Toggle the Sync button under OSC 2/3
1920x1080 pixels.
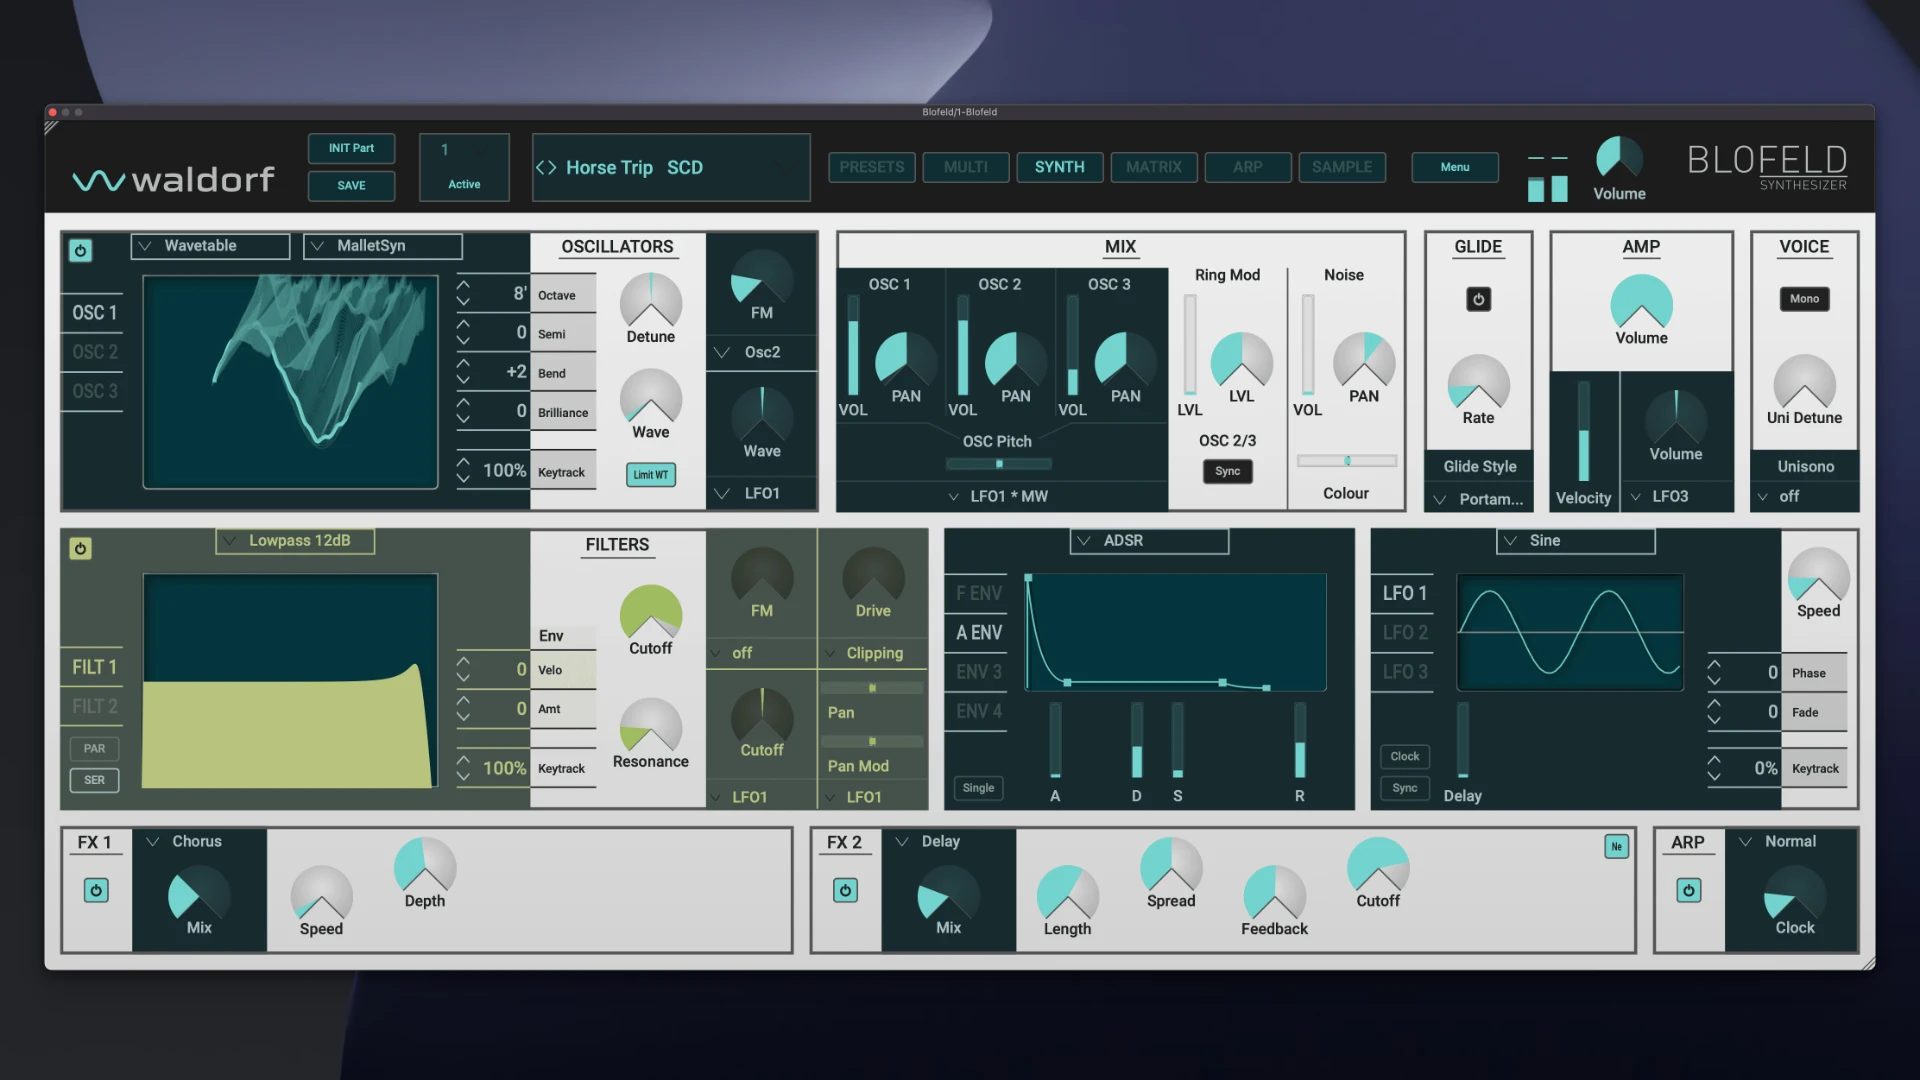coord(1227,471)
